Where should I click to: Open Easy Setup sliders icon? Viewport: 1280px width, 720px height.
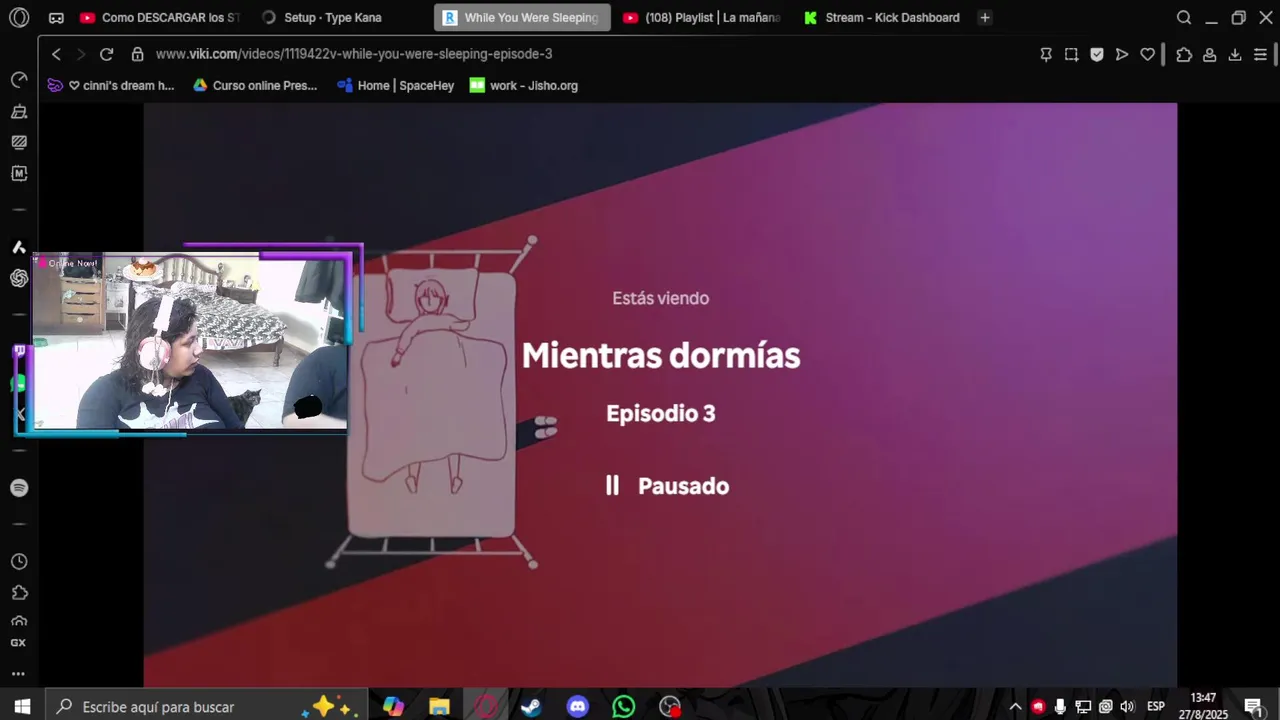coord(1261,55)
